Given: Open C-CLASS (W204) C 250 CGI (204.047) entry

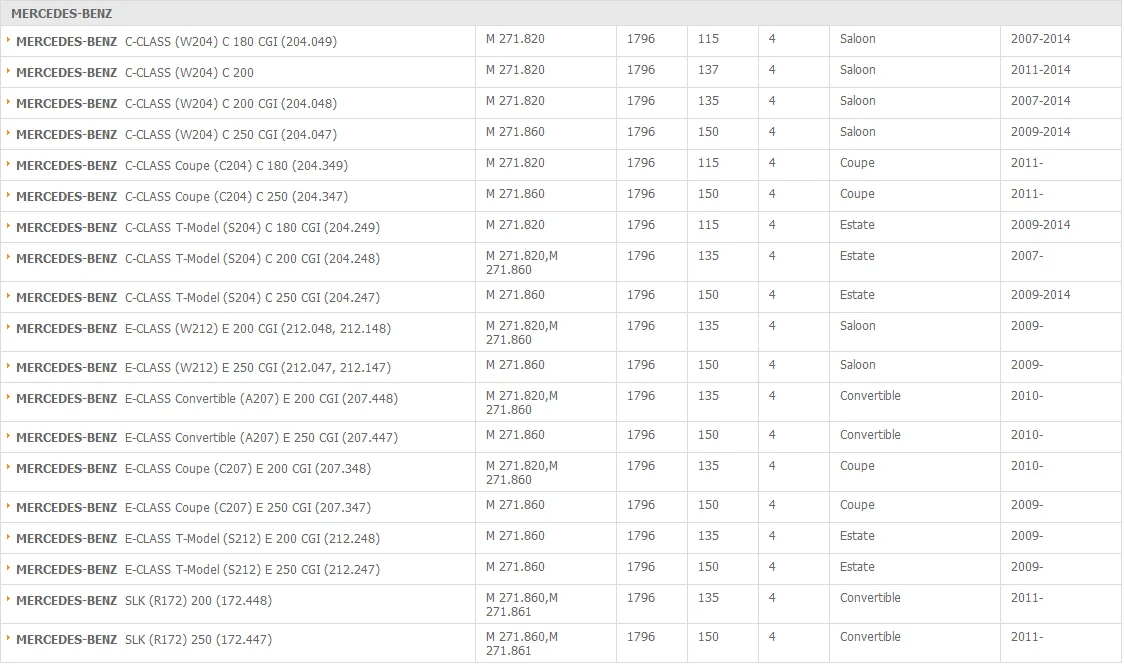Looking at the screenshot, I should [176, 135].
